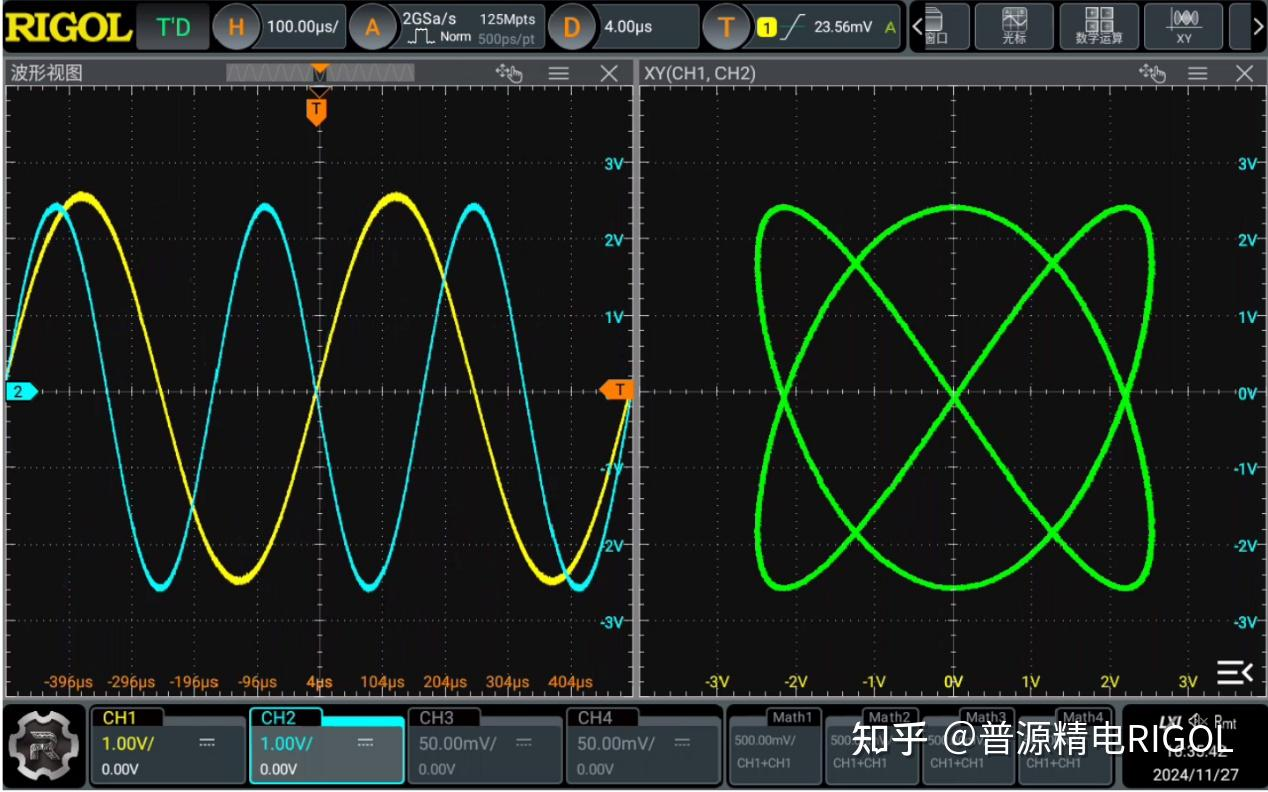Image resolution: width=1268 pixels, height=792 pixels.
Task: Open the 数学运算 math function icon
Action: point(1099,26)
